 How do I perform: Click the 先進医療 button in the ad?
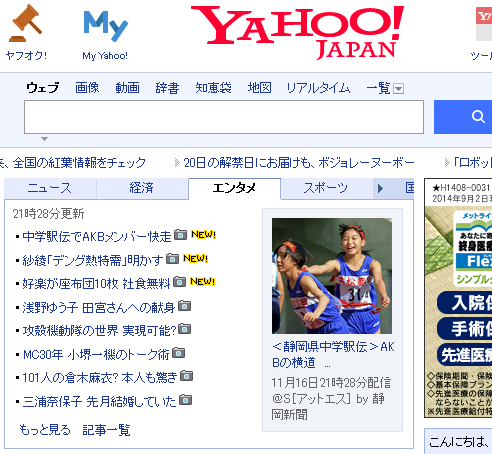coord(465,354)
